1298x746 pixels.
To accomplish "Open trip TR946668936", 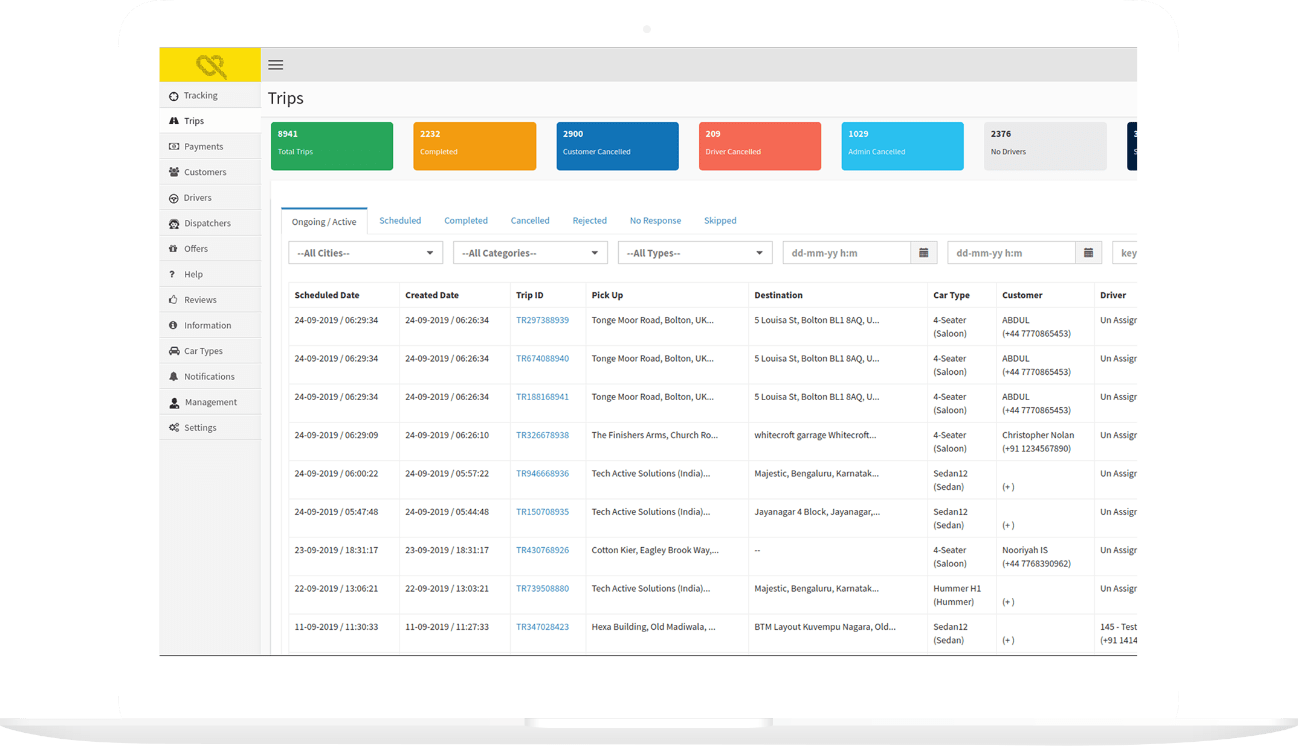I will [x=542, y=474].
